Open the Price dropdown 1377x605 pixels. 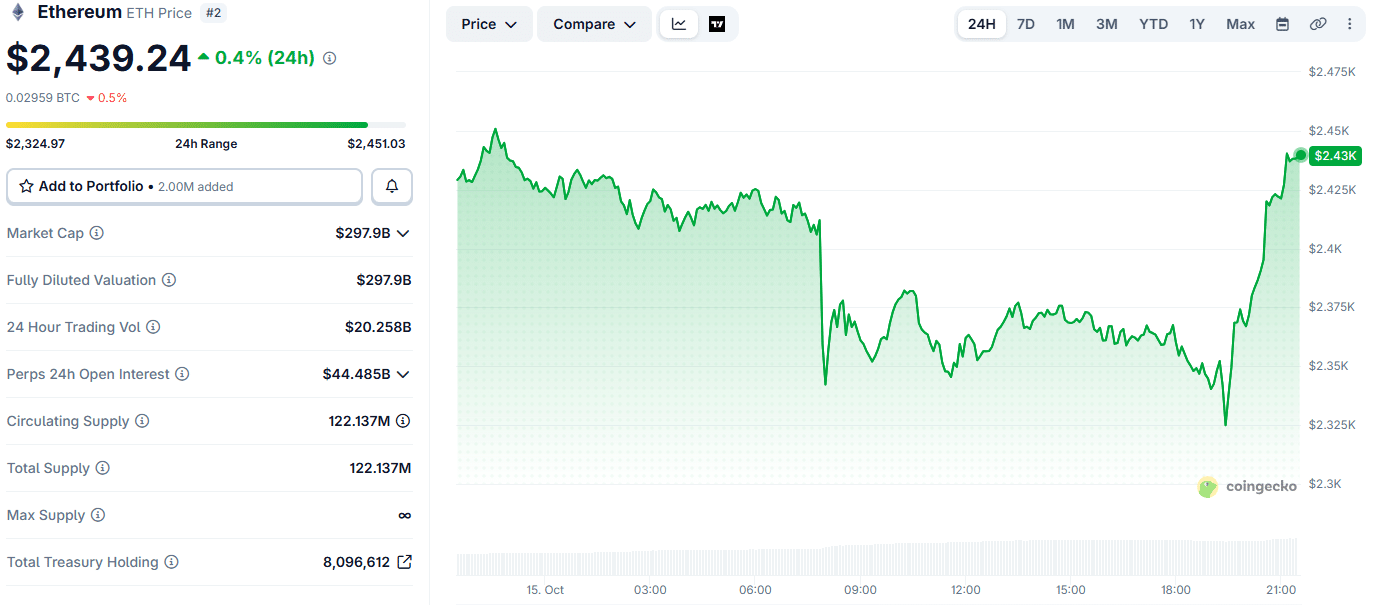(x=489, y=24)
